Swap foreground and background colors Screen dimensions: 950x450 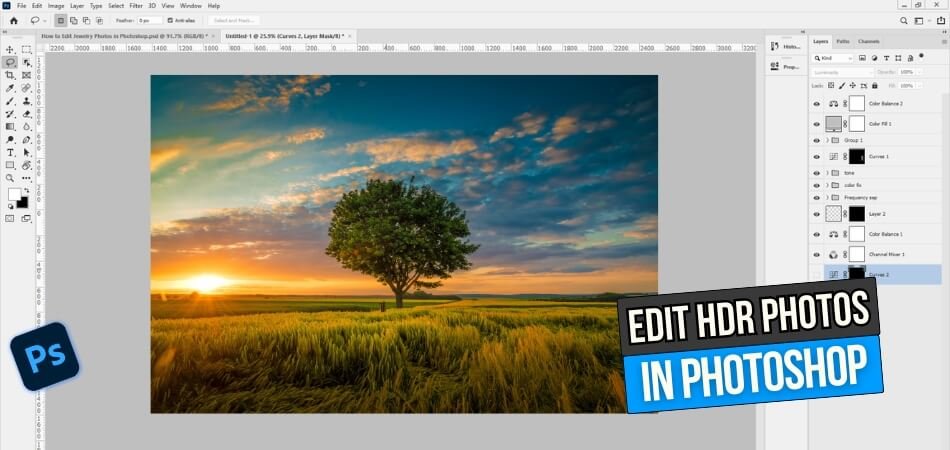click(27, 191)
